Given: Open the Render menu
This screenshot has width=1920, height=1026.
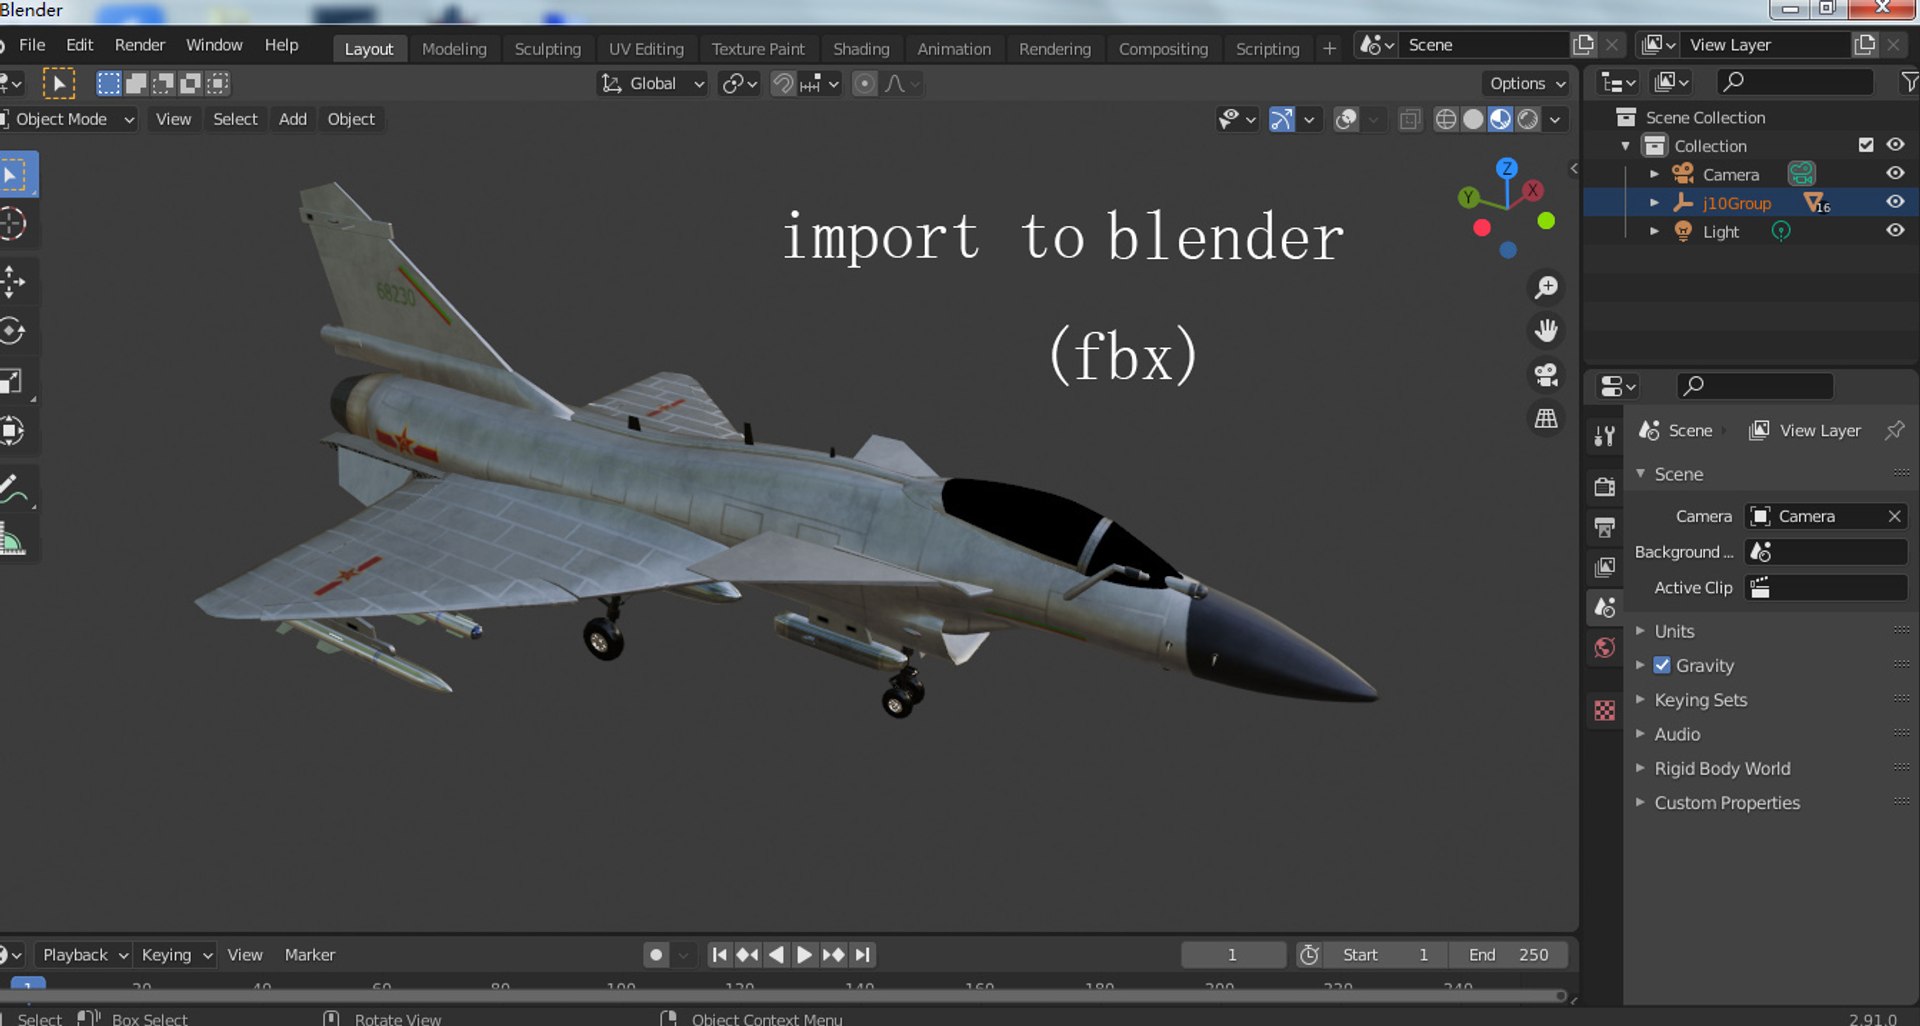Looking at the screenshot, I should pos(140,45).
